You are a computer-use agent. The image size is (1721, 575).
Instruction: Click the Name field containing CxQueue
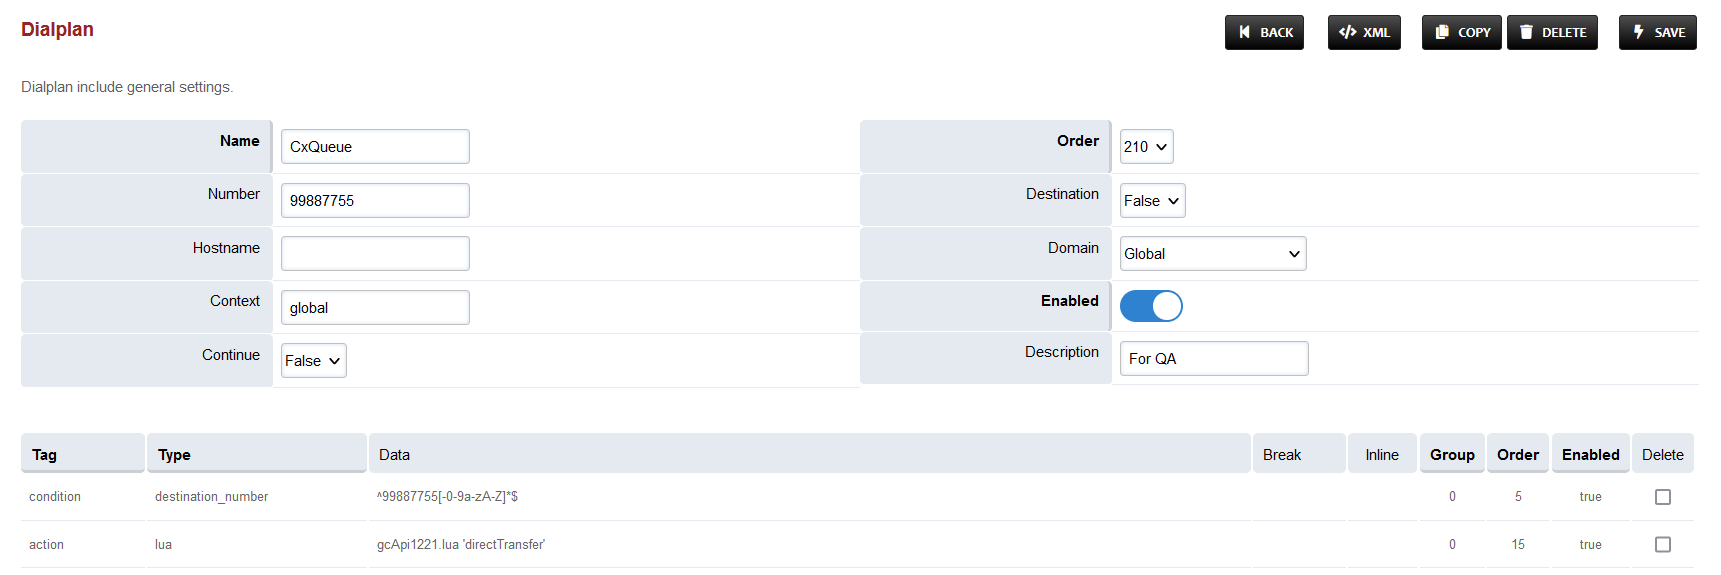point(375,147)
